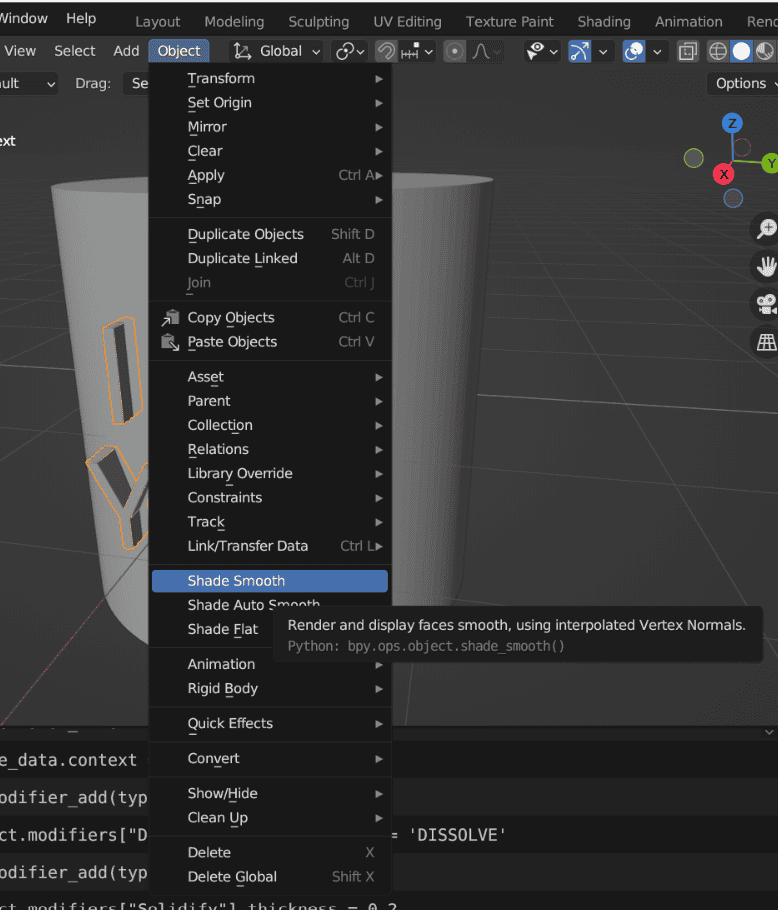Open the Add menu
Screen dimensions: 778x910
126,51
